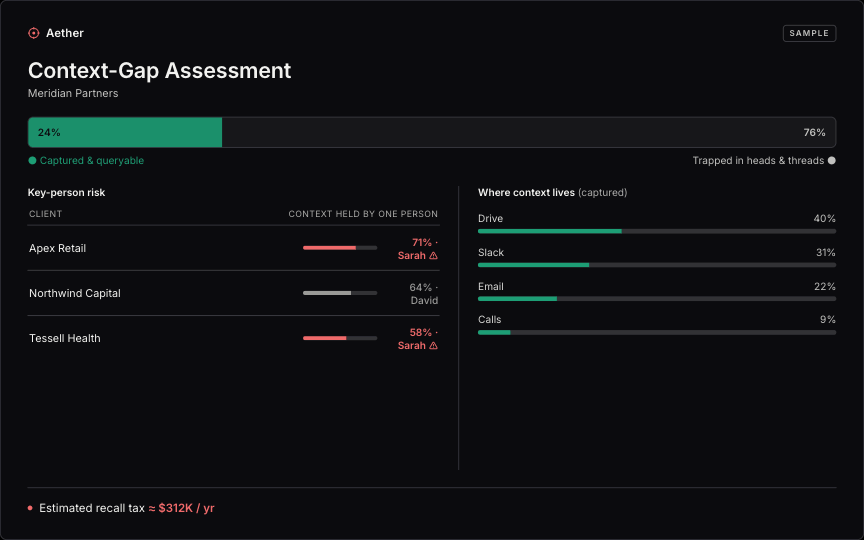864x540 pixels.
Task: Click the Drive source label
Action: (x=490, y=218)
